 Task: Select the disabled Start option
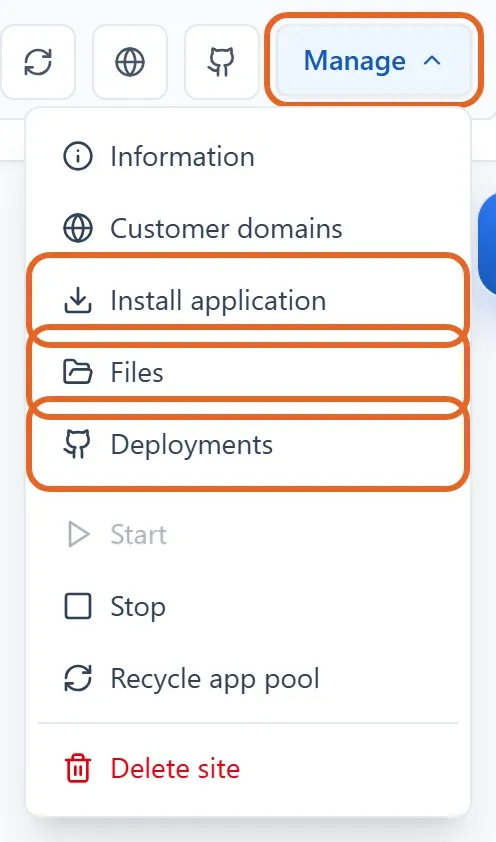coord(248,535)
